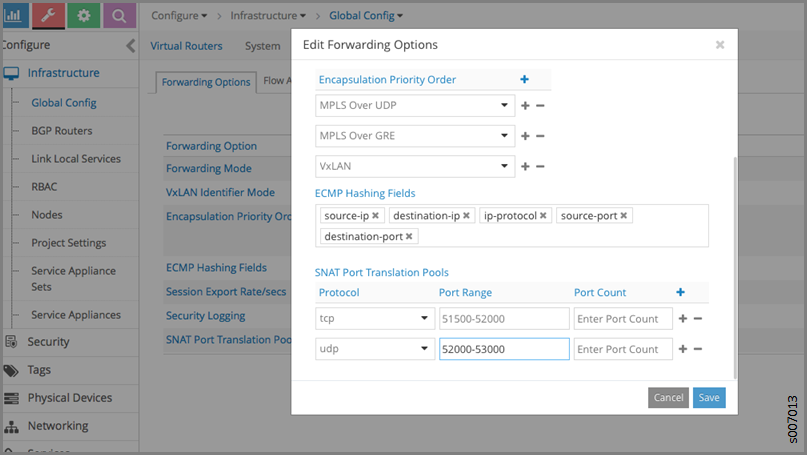Click the magnifier search icon
The height and width of the screenshot is (455, 808).
[119, 15]
